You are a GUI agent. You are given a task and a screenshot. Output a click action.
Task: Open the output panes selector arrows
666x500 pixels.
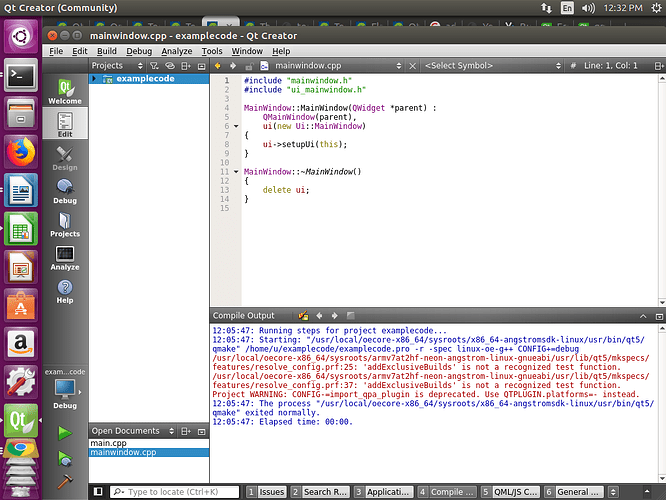coord(613,492)
